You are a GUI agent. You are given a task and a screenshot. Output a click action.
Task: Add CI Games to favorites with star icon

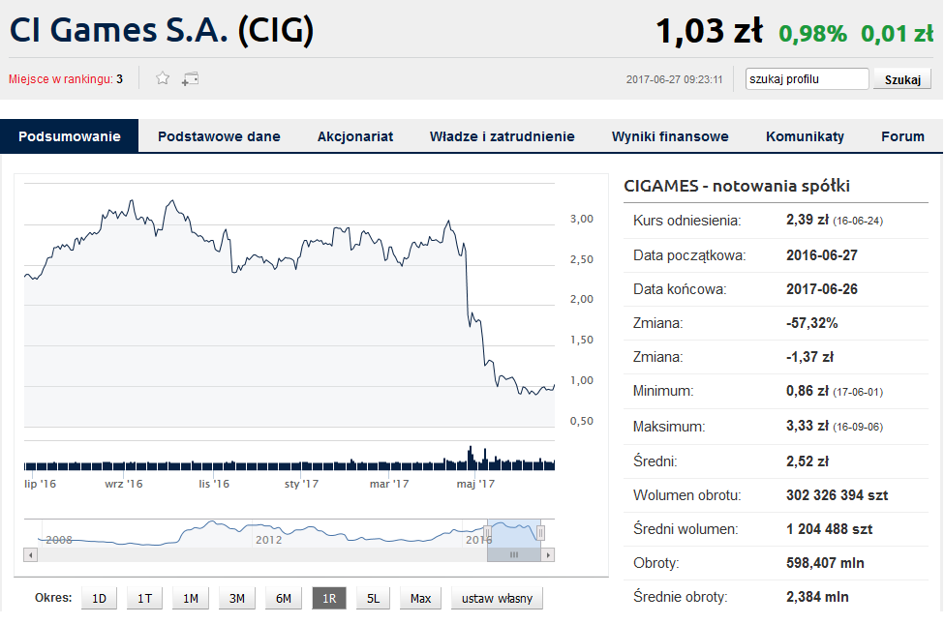[163, 78]
